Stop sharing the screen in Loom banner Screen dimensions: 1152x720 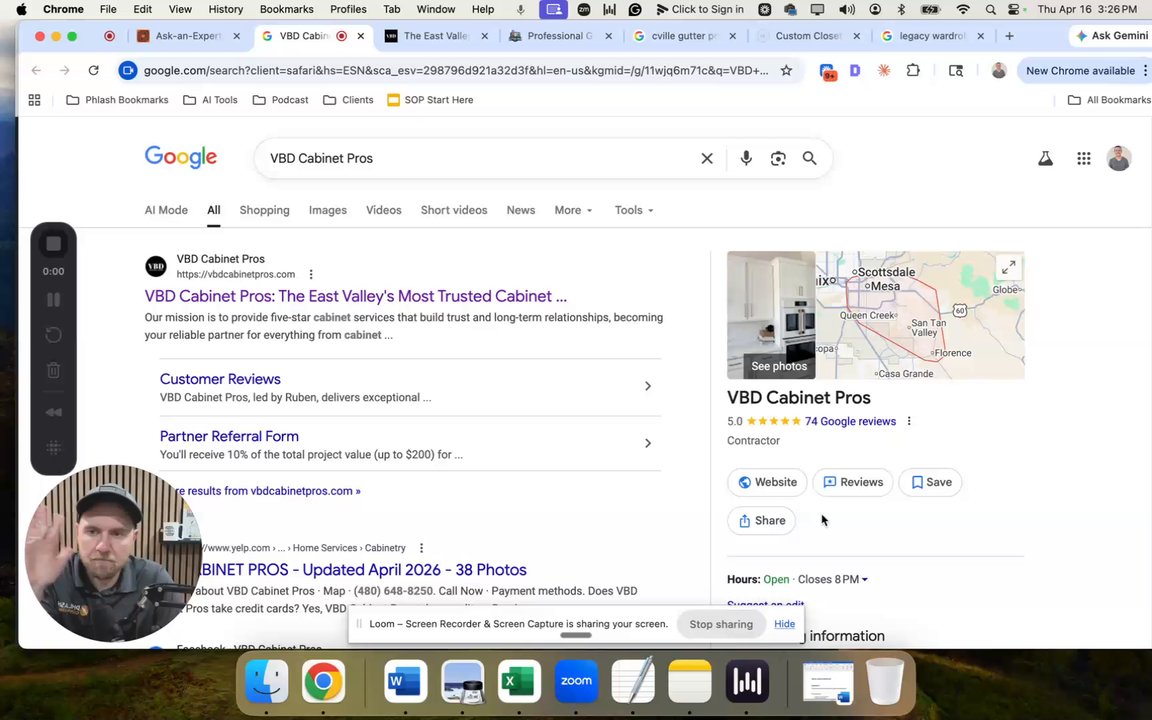tap(721, 624)
